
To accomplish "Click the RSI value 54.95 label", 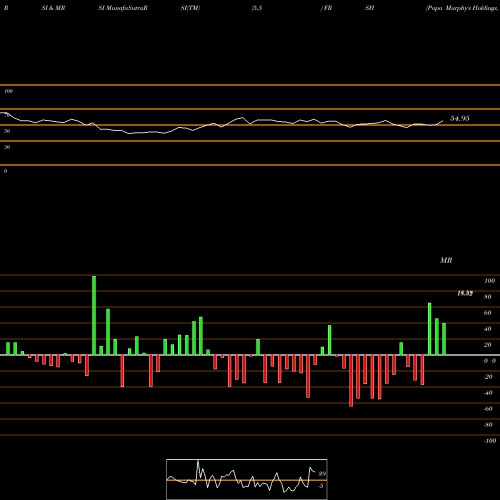I will click(460, 118).
